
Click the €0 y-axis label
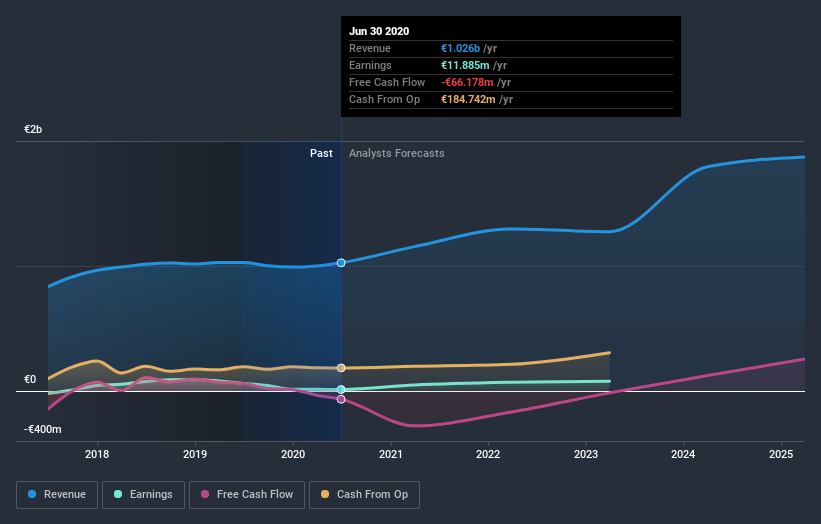30,380
